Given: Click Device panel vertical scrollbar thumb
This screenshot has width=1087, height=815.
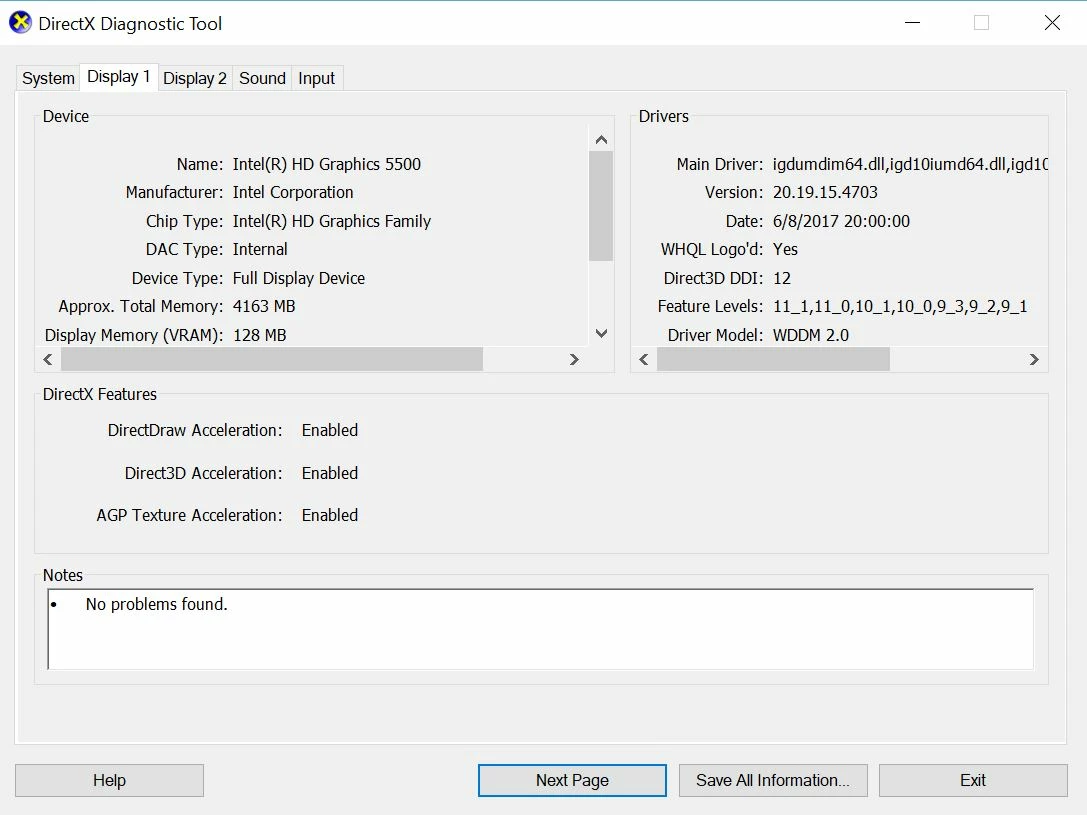Looking at the screenshot, I should pos(601,206).
